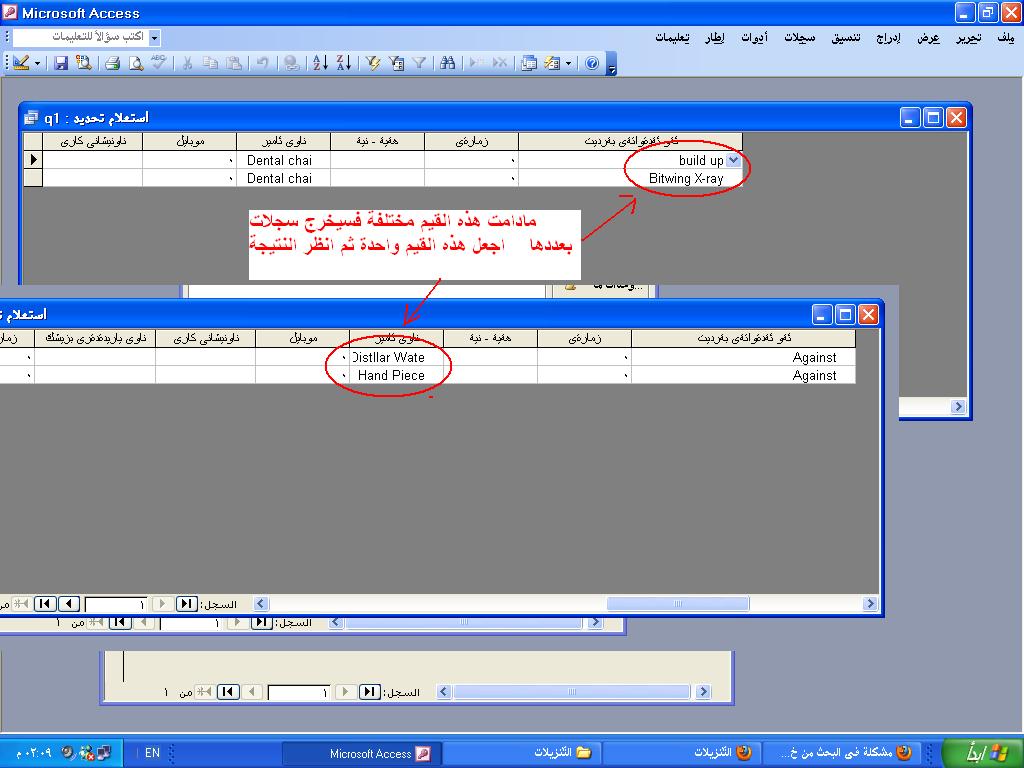Image resolution: width=1024 pixels, height=768 pixels.
Task: Click inside the help question input box
Action: tap(81, 37)
